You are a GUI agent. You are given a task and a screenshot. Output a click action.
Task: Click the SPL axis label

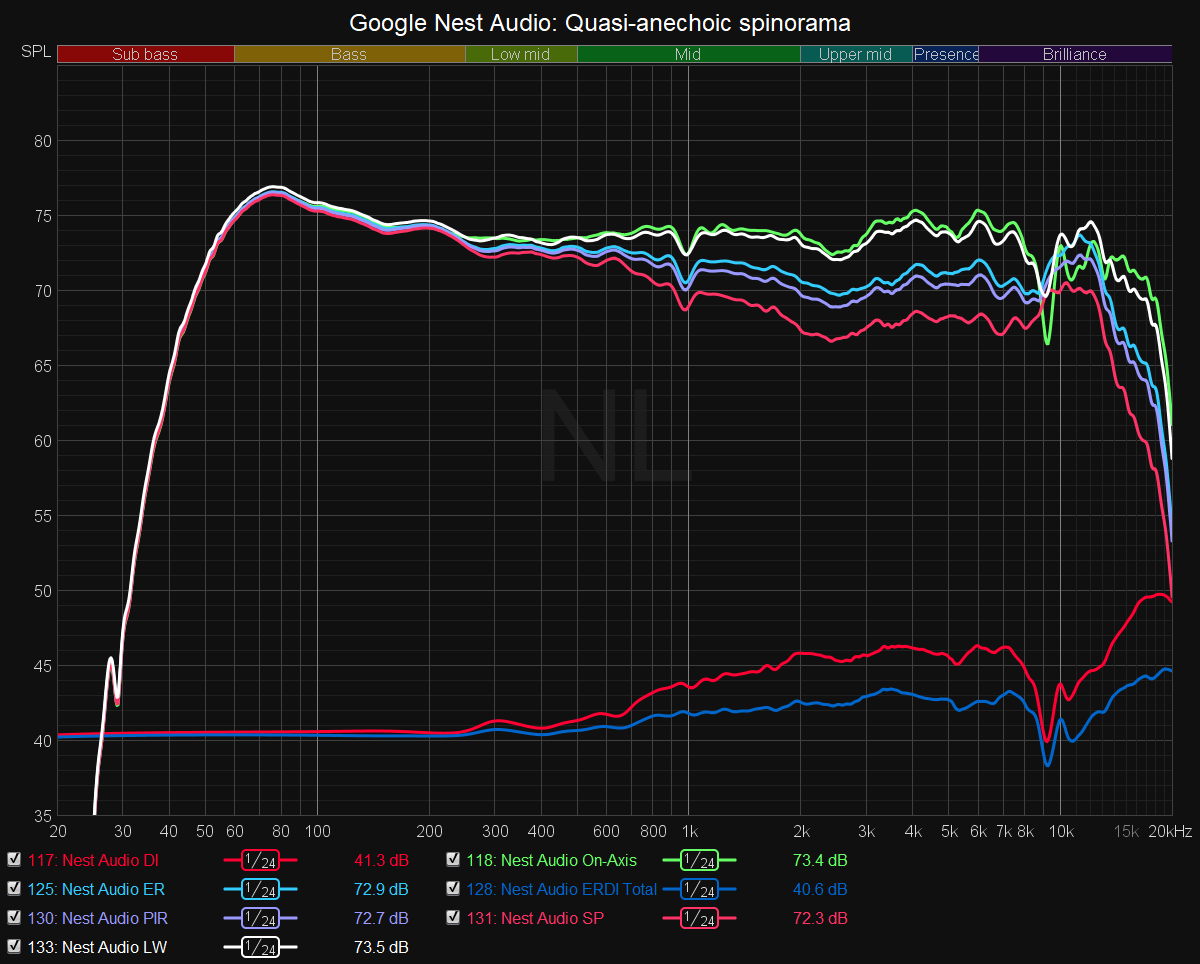[35, 52]
